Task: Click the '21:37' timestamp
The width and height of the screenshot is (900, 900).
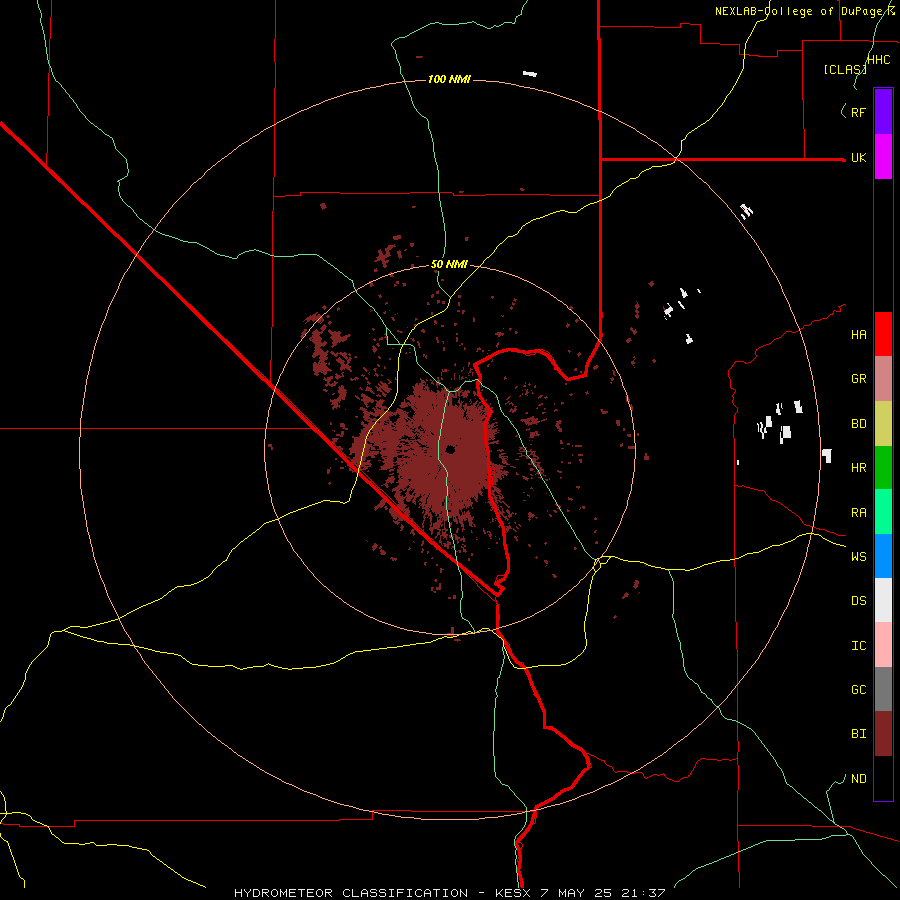Action: (643, 893)
